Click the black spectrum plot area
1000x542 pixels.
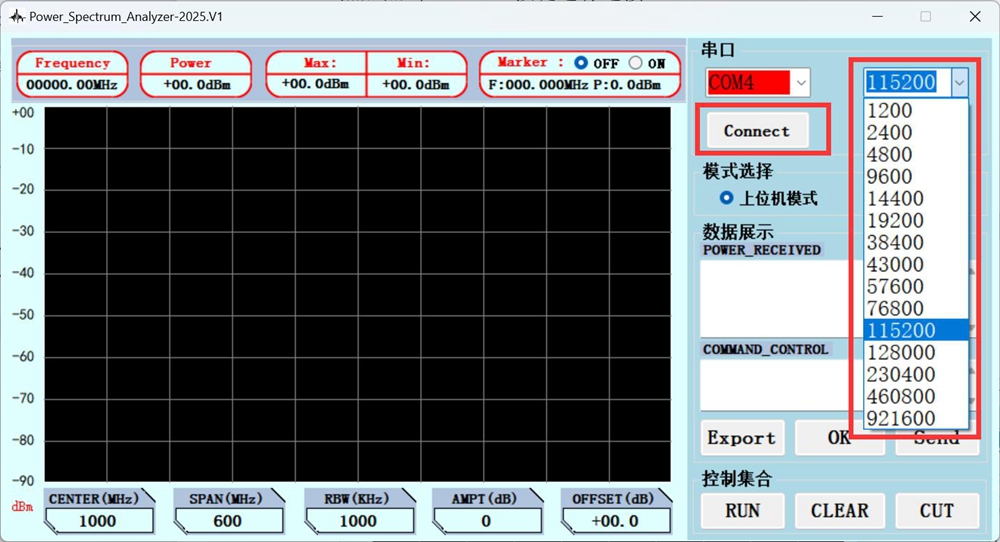point(357,294)
